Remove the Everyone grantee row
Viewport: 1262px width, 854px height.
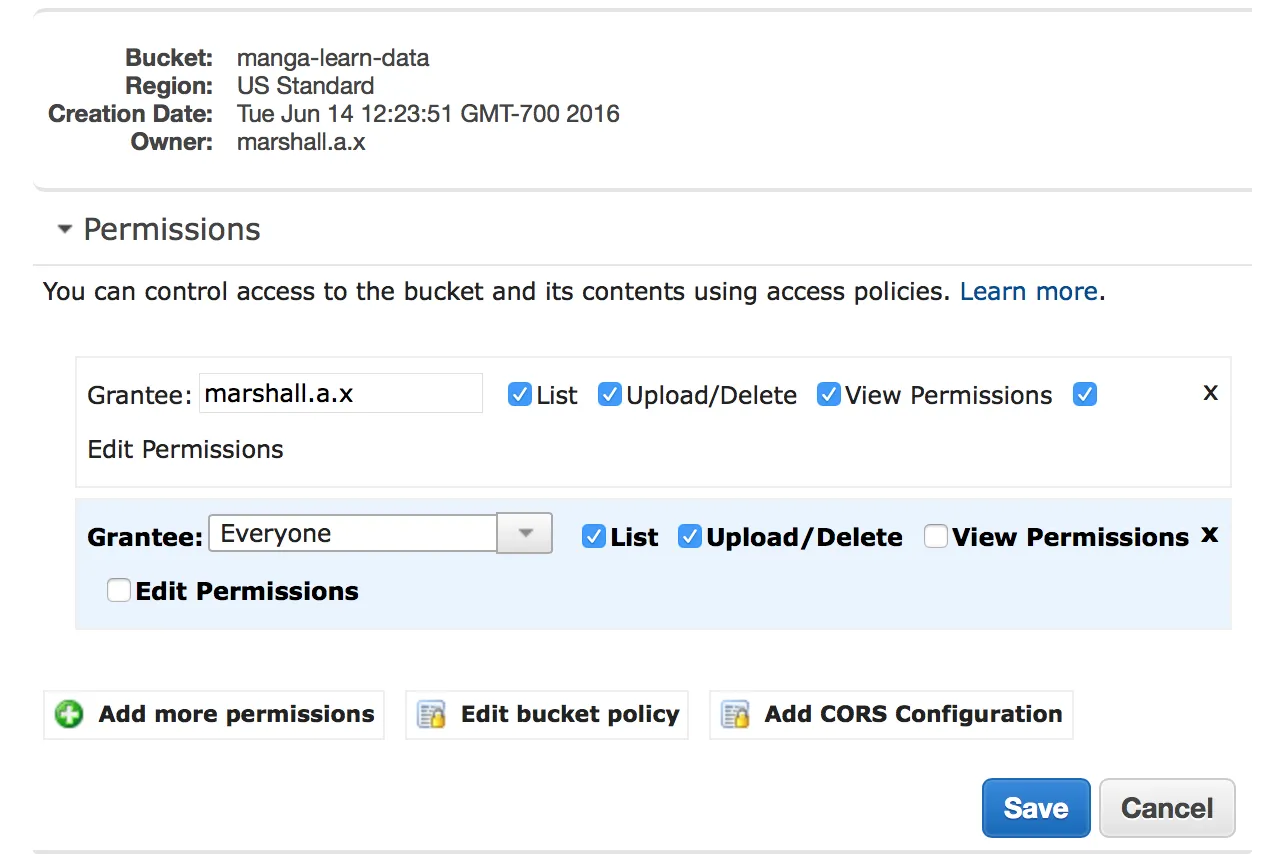click(x=1209, y=535)
